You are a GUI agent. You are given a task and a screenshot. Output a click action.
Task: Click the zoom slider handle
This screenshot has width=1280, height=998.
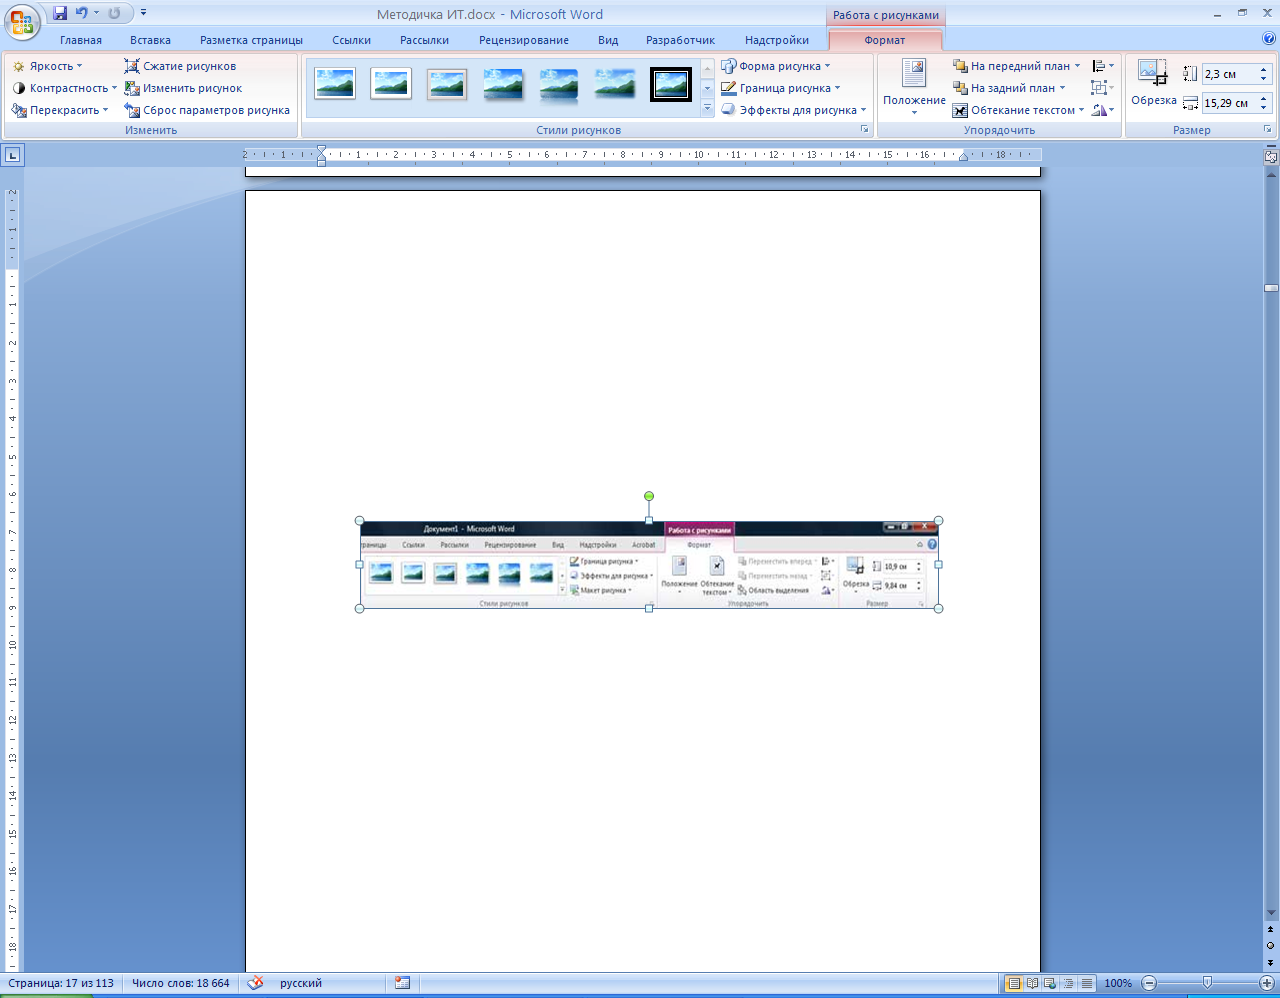tap(1208, 983)
